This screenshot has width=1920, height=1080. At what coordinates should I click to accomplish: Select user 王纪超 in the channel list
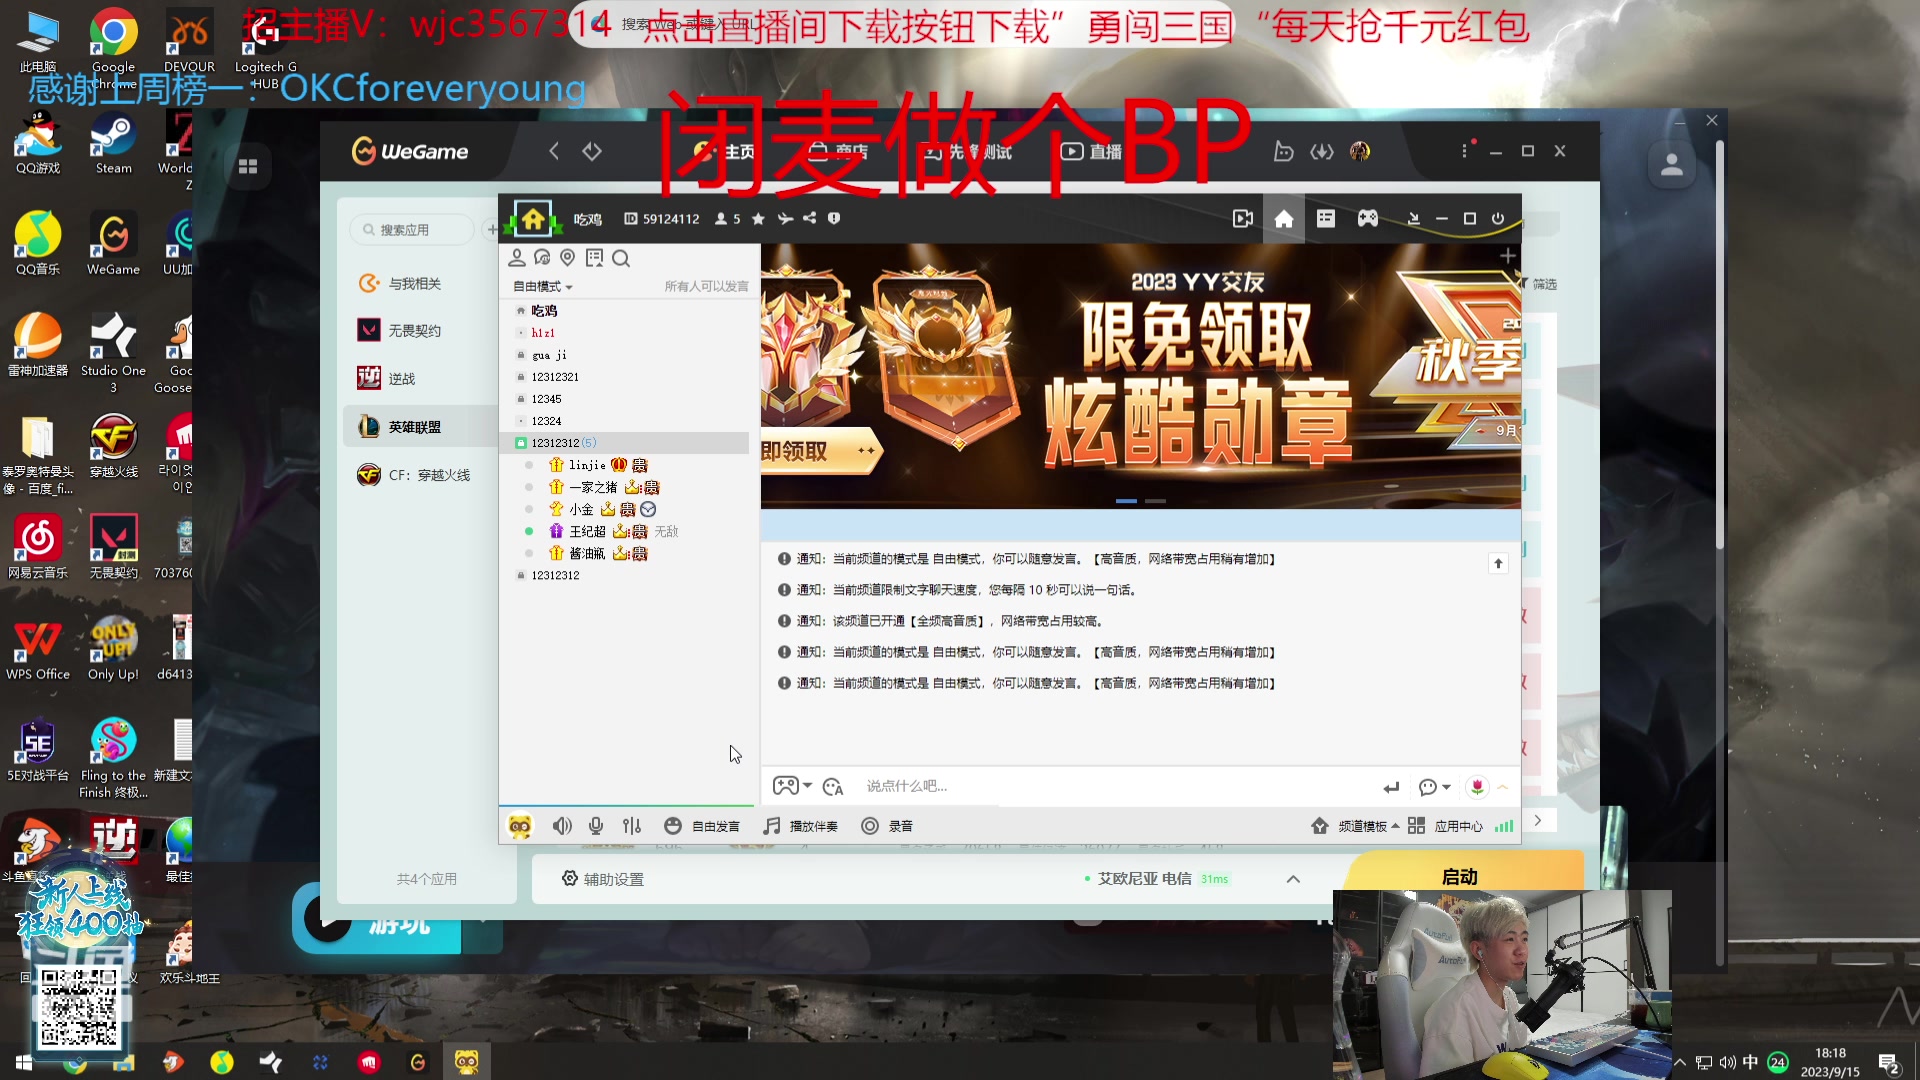tap(587, 531)
